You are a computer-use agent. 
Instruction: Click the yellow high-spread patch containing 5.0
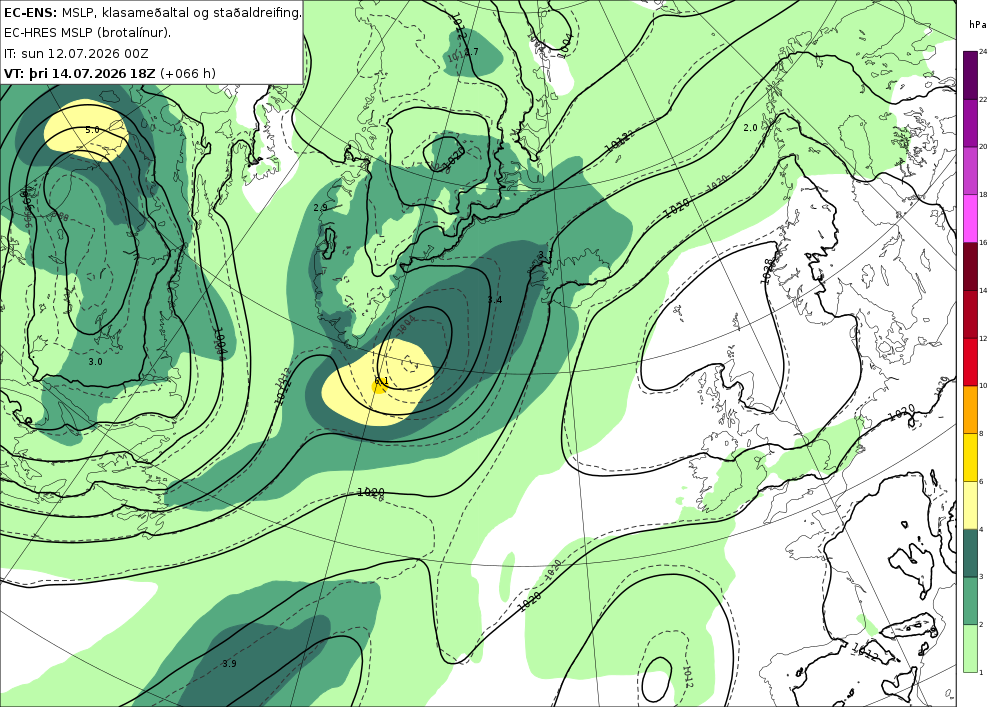(86, 131)
